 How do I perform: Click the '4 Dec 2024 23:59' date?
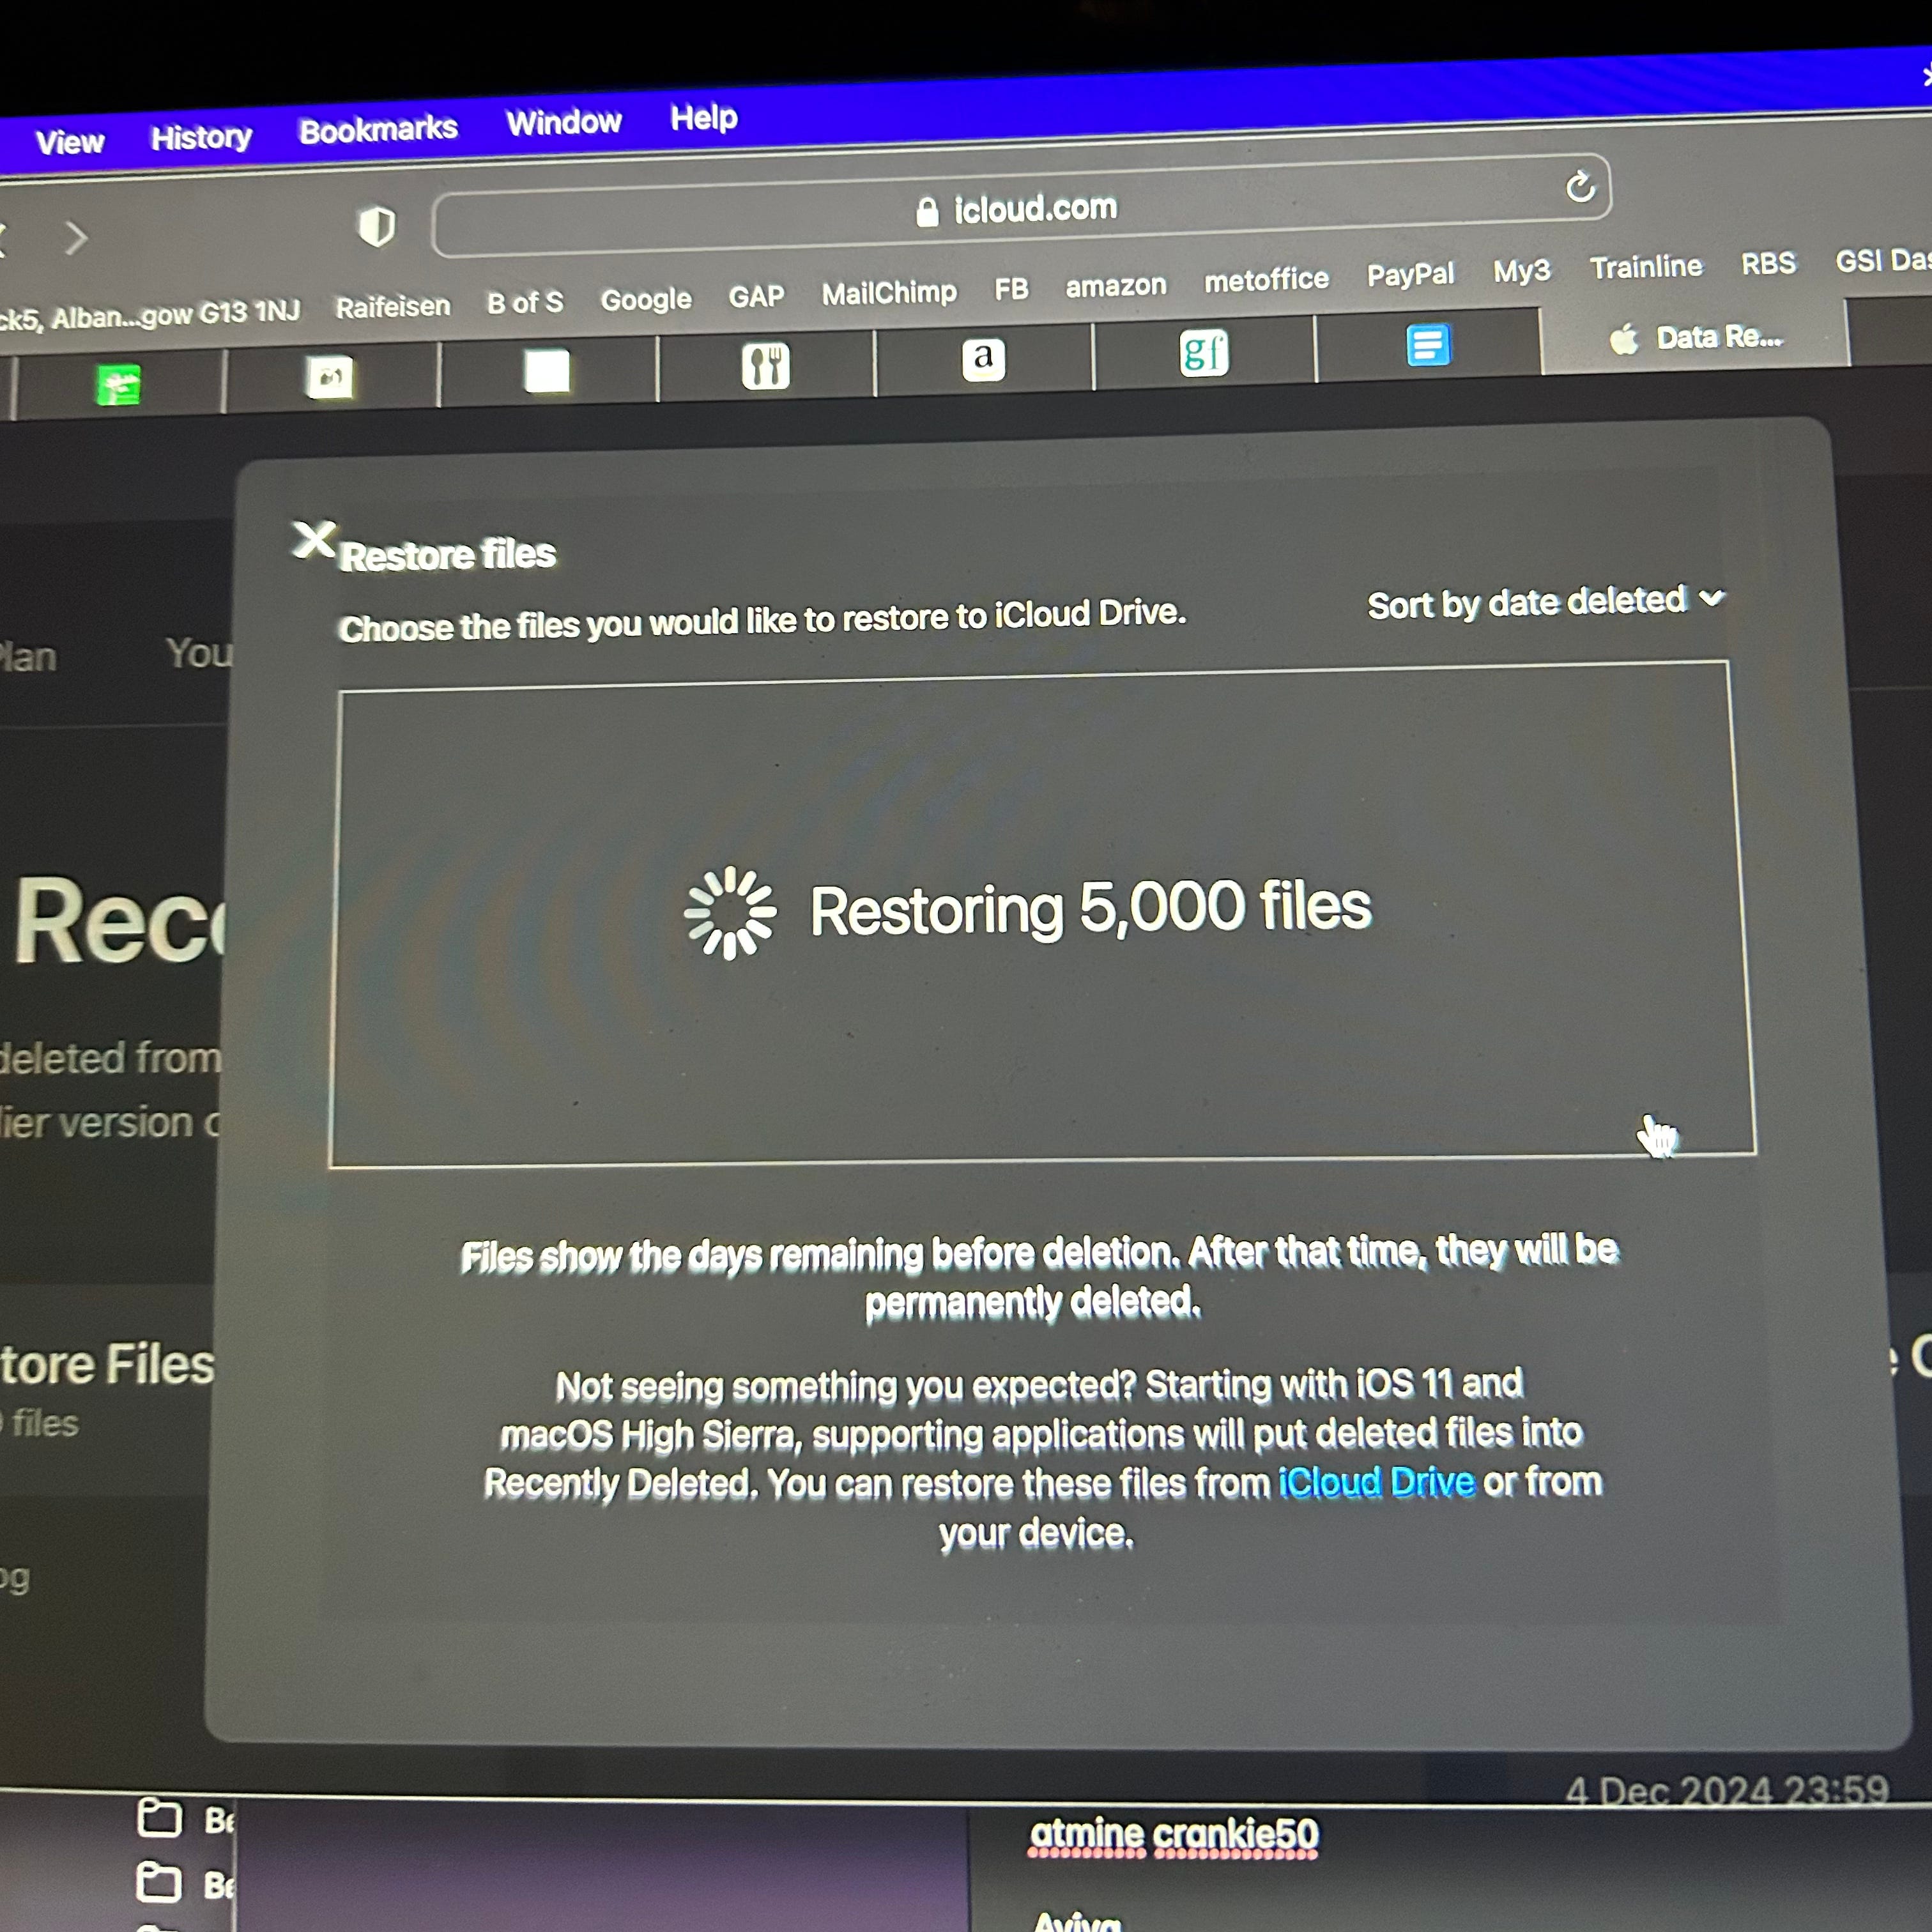[1727, 1790]
